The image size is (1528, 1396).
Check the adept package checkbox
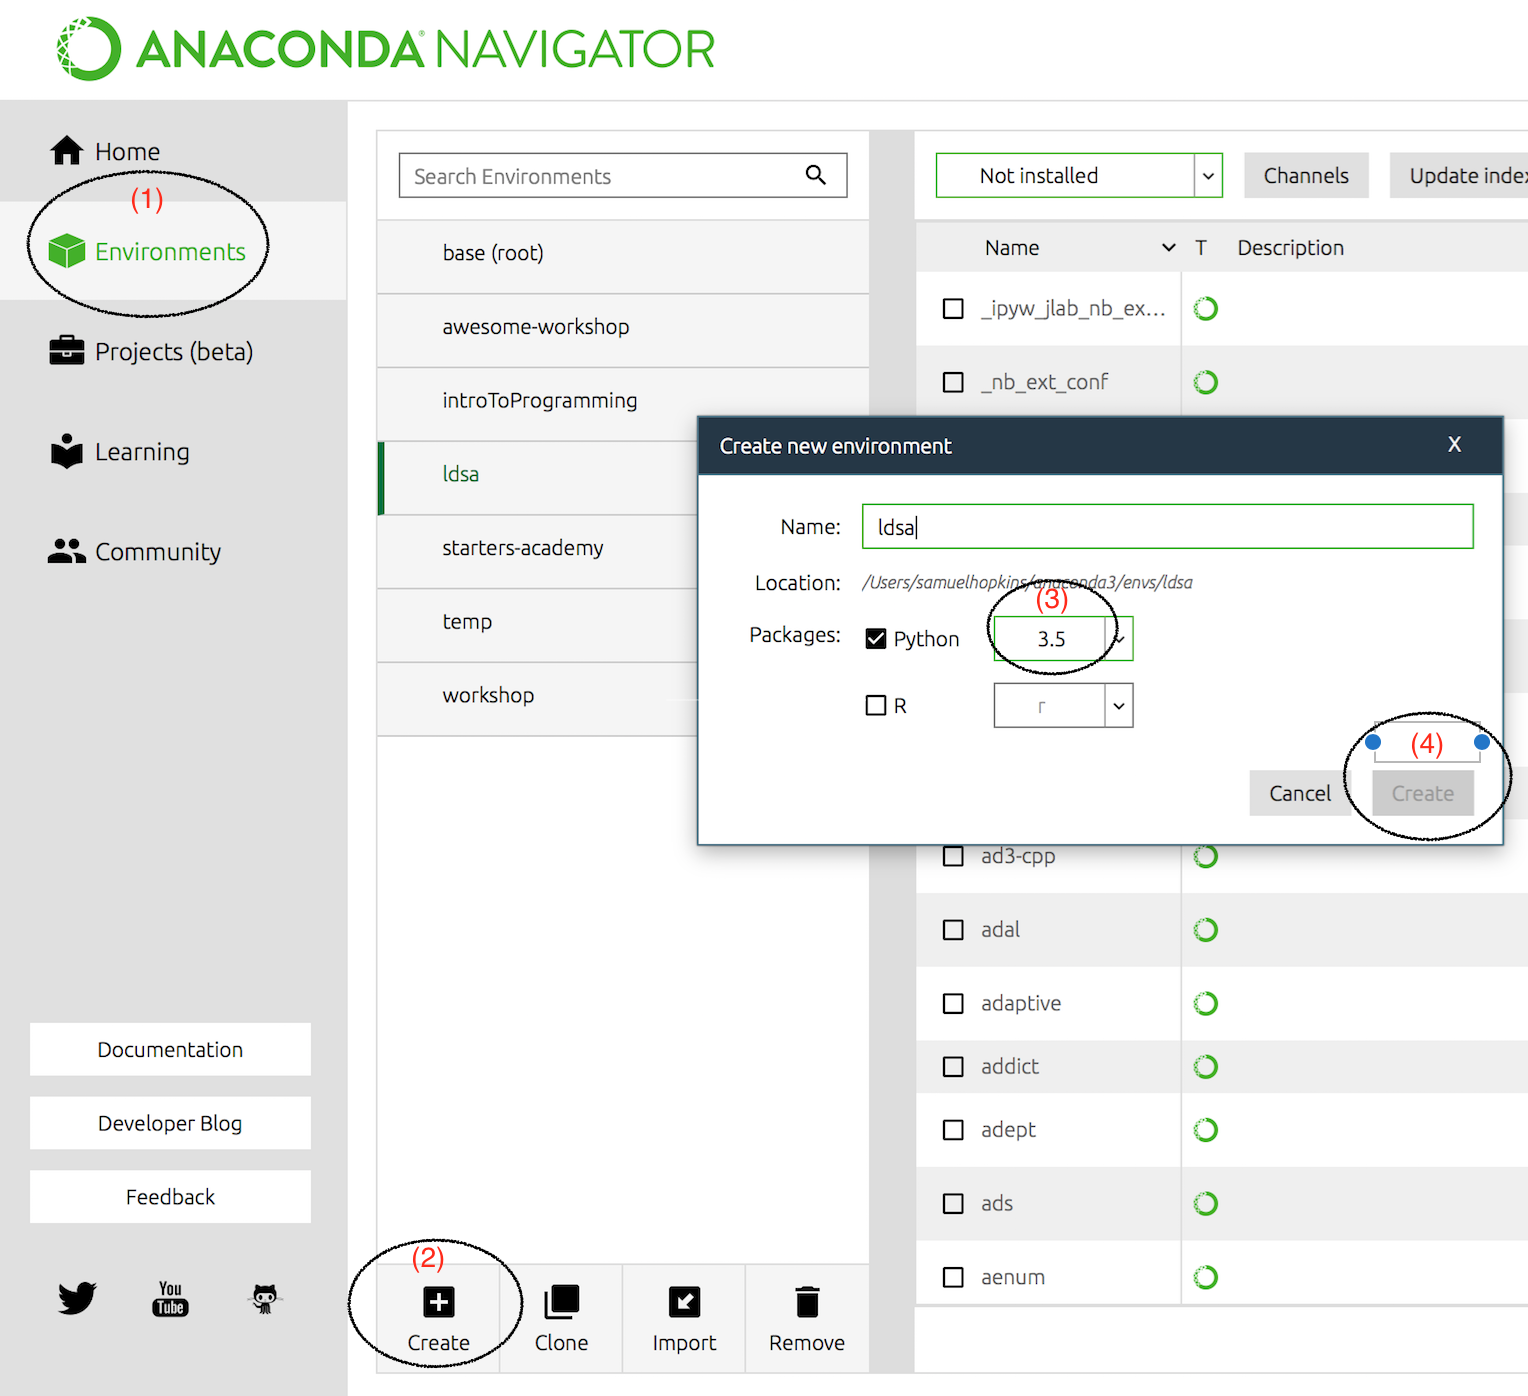(x=954, y=1130)
